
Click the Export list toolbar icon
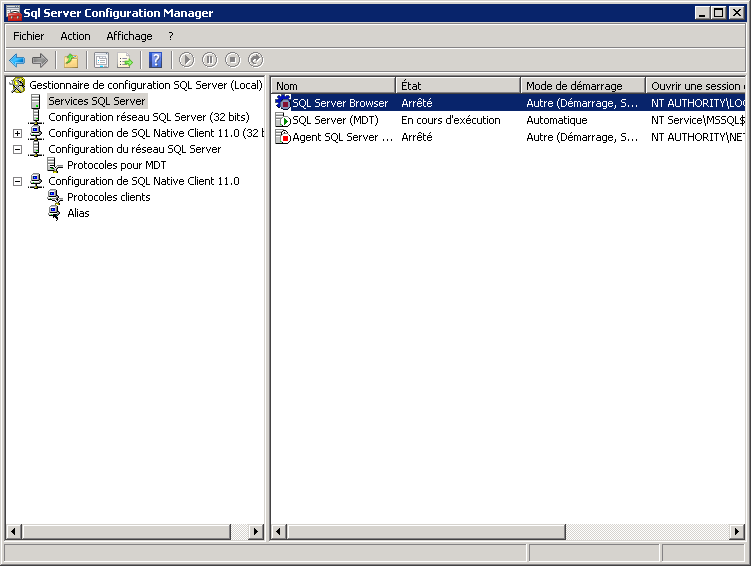(x=125, y=60)
